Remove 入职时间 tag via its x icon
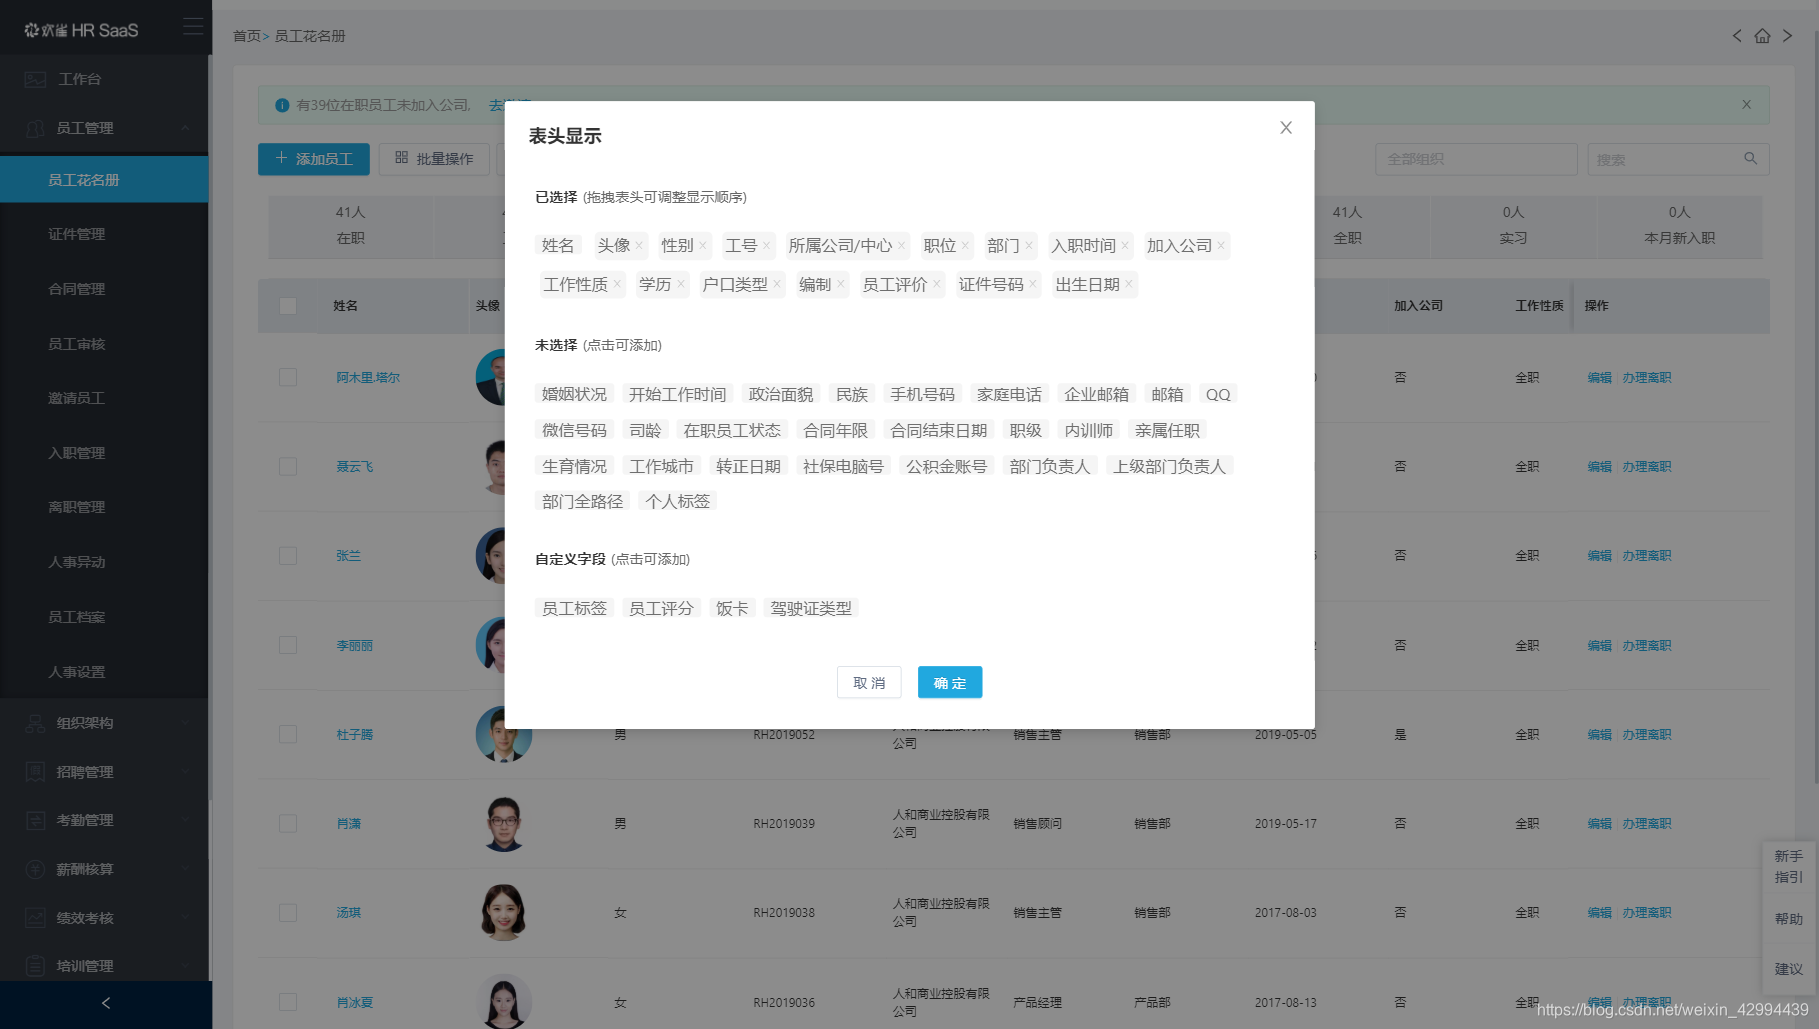 click(x=1125, y=246)
